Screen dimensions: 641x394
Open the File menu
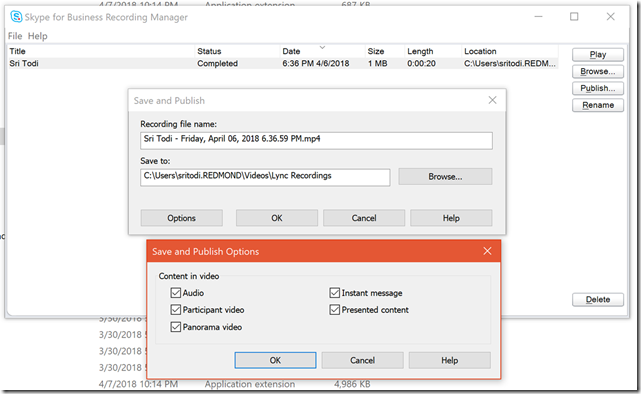(x=15, y=36)
